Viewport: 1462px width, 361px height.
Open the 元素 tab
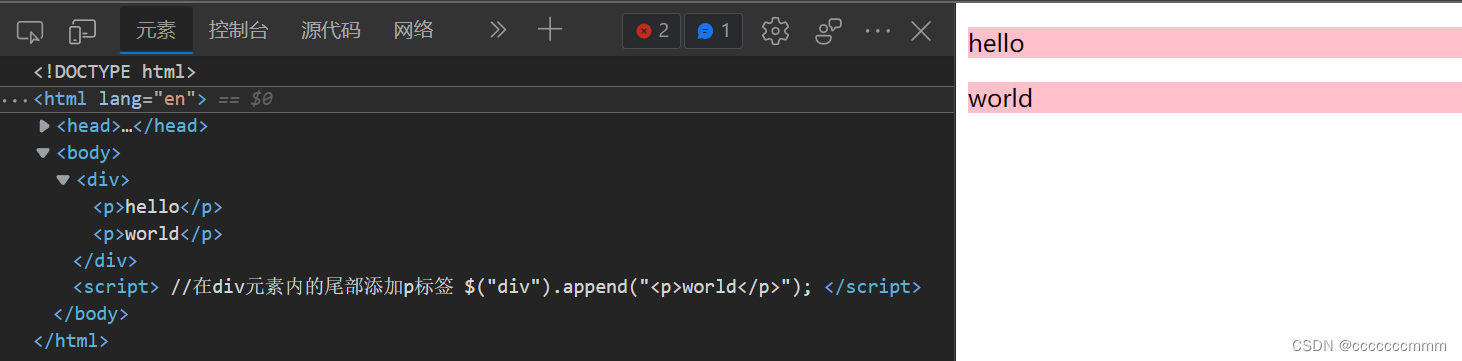pos(156,30)
